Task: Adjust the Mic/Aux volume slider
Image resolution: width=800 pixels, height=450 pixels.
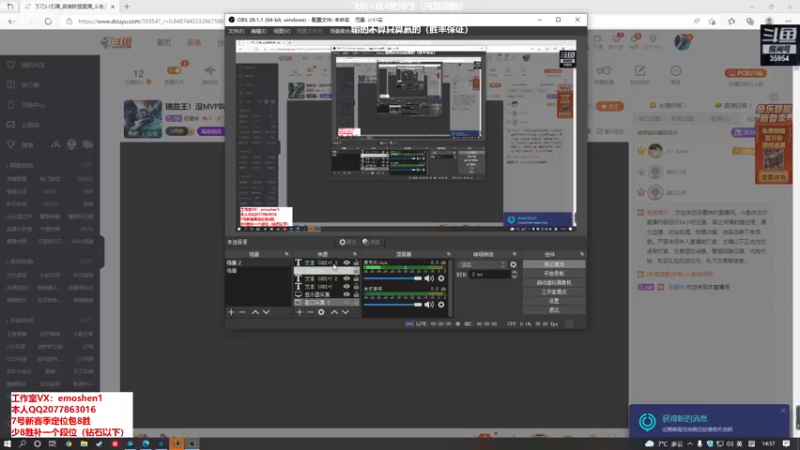Action: [393, 279]
